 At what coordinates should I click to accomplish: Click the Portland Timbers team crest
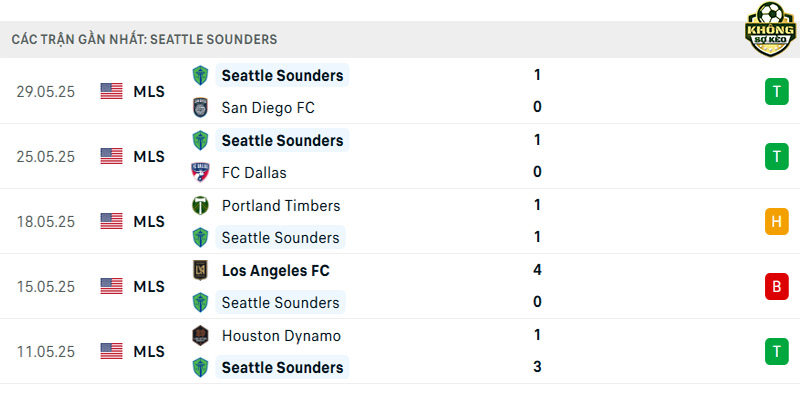tap(200, 205)
